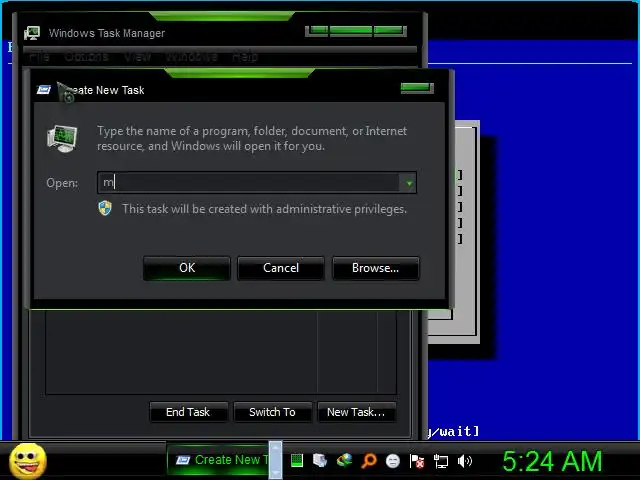The width and height of the screenshot is (640, 480).
Task: Open the File menu in Task Manager
Action: [x=39, y=56]
